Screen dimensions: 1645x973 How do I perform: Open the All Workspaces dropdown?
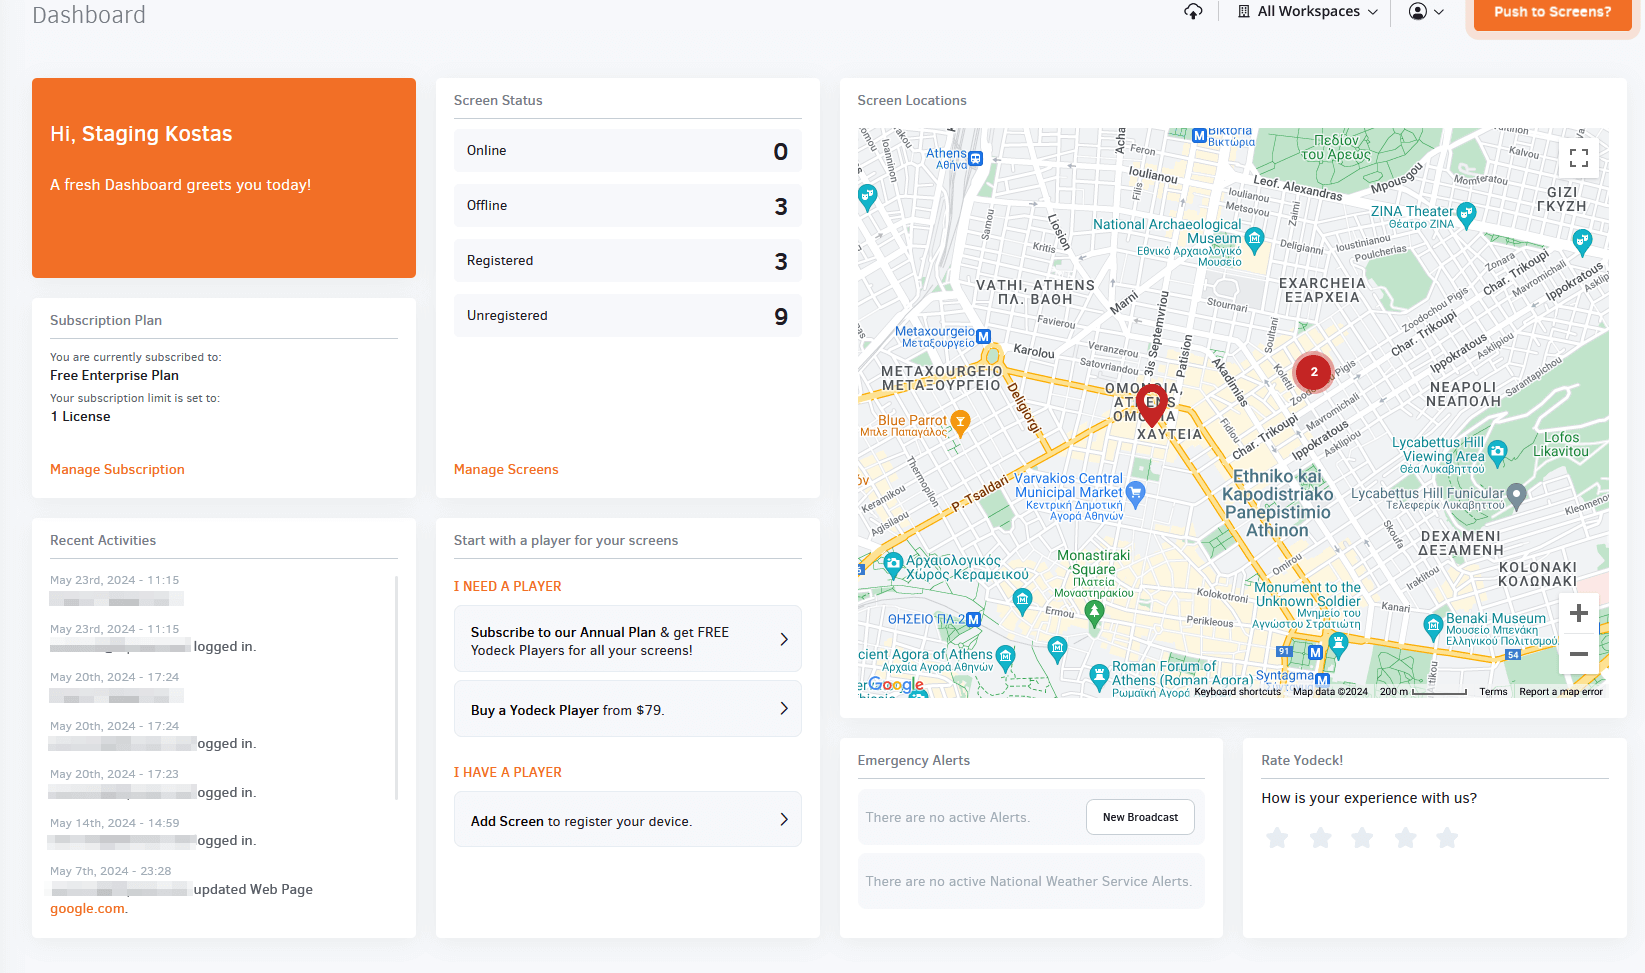1307,11
